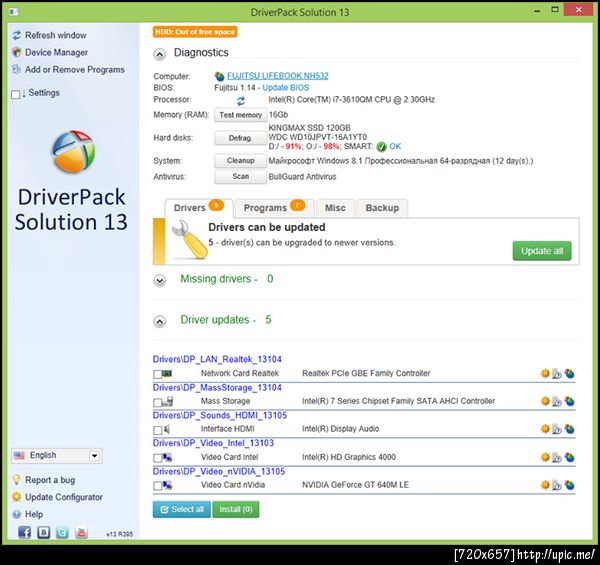Check the Mass Storage checkbox

[157, 402]
